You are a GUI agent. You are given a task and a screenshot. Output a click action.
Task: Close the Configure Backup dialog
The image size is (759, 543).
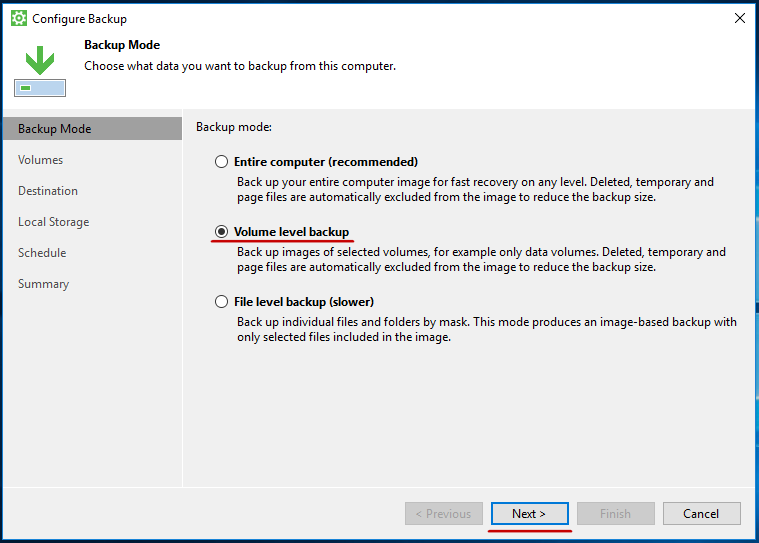pyautogui.click(x=739, y=18)
